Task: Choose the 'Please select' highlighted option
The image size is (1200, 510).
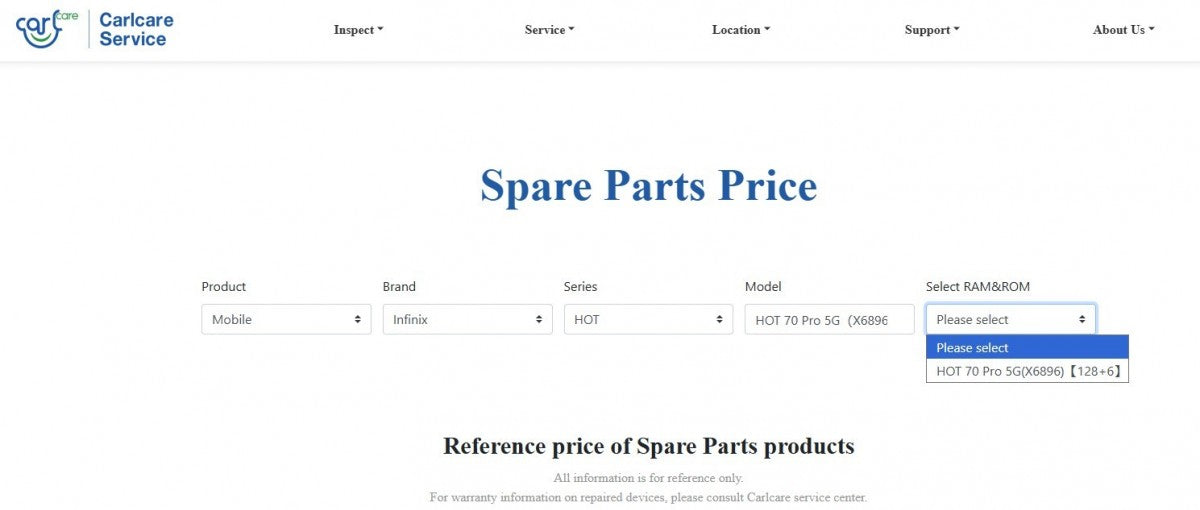Action: [x=1027, y=348]
